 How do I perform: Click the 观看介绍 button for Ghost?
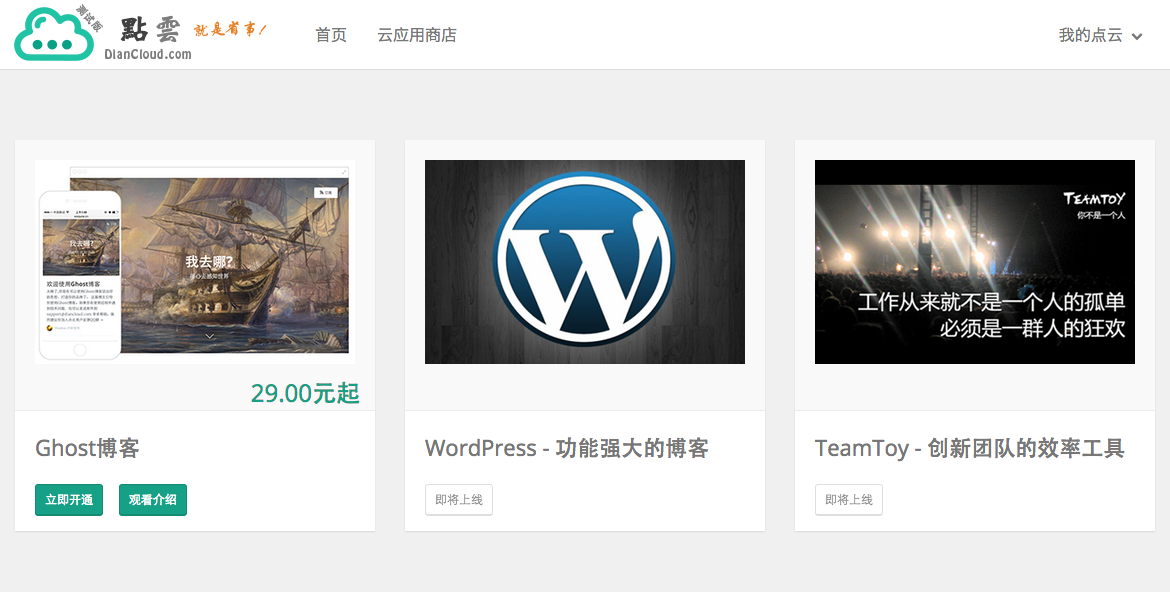point(153,499)
